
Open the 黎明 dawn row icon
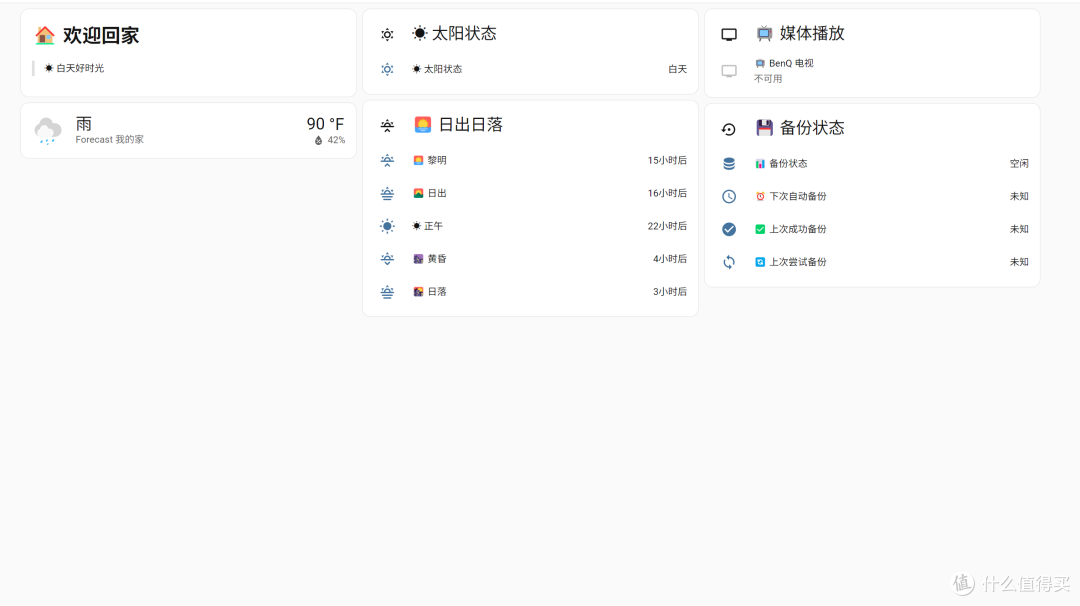pos(387,160)
